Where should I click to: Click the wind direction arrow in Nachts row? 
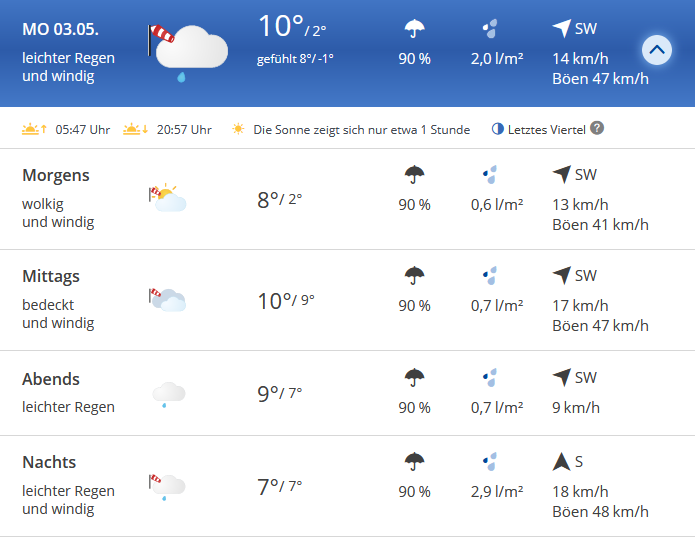pos(561,462)
